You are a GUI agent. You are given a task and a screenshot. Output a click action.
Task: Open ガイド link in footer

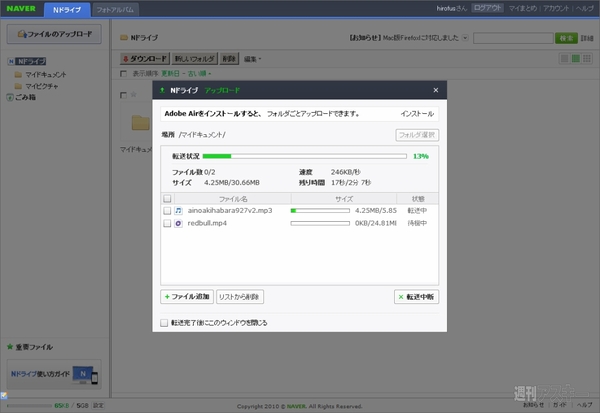pyautogui.click(x=560, y=405)
